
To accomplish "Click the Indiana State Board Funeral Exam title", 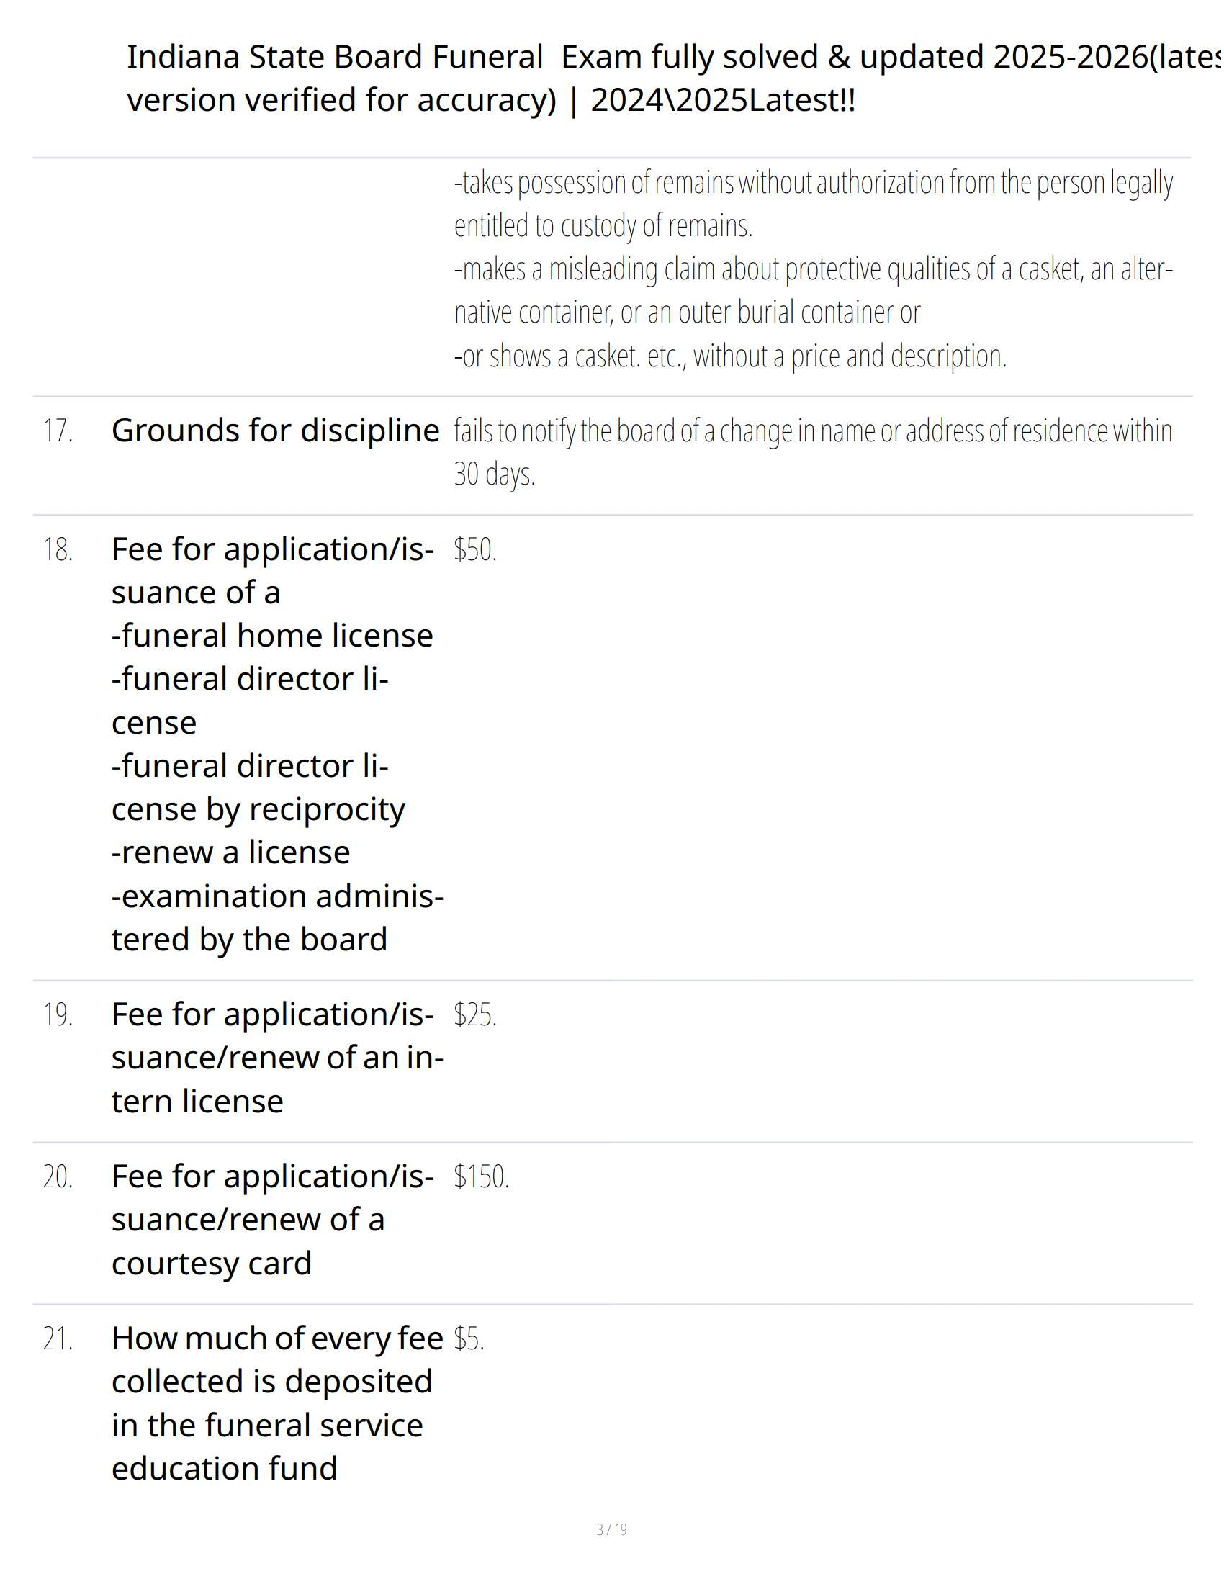I will click(670, 78).
